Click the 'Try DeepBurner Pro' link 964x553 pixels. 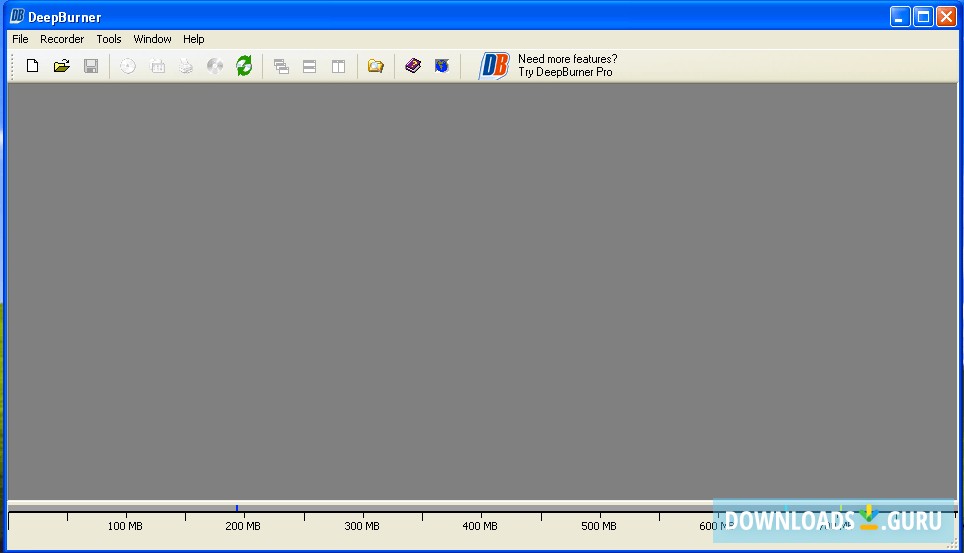(x=565, y=72)
